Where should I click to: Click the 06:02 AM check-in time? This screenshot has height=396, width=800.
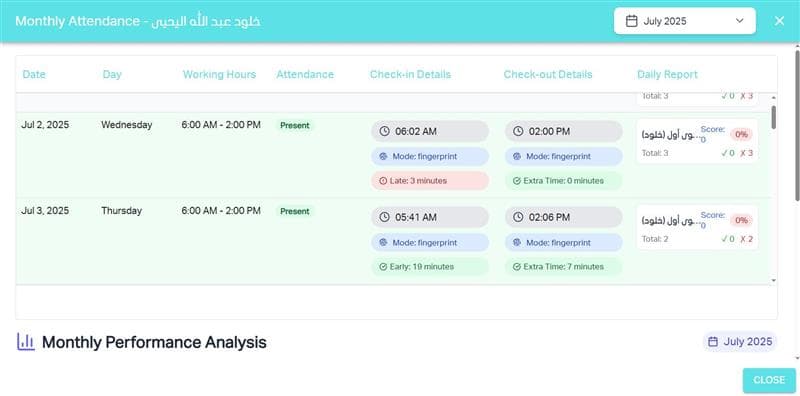(416, 131)
